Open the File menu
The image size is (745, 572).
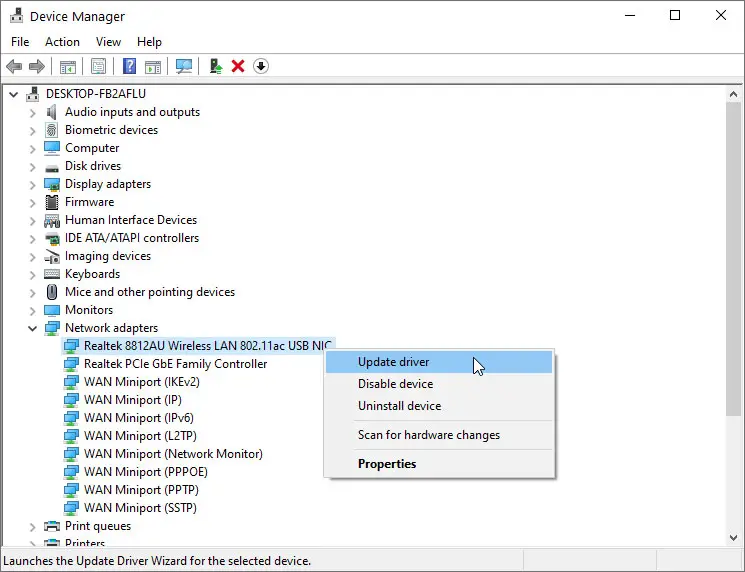tap(20, 42)
